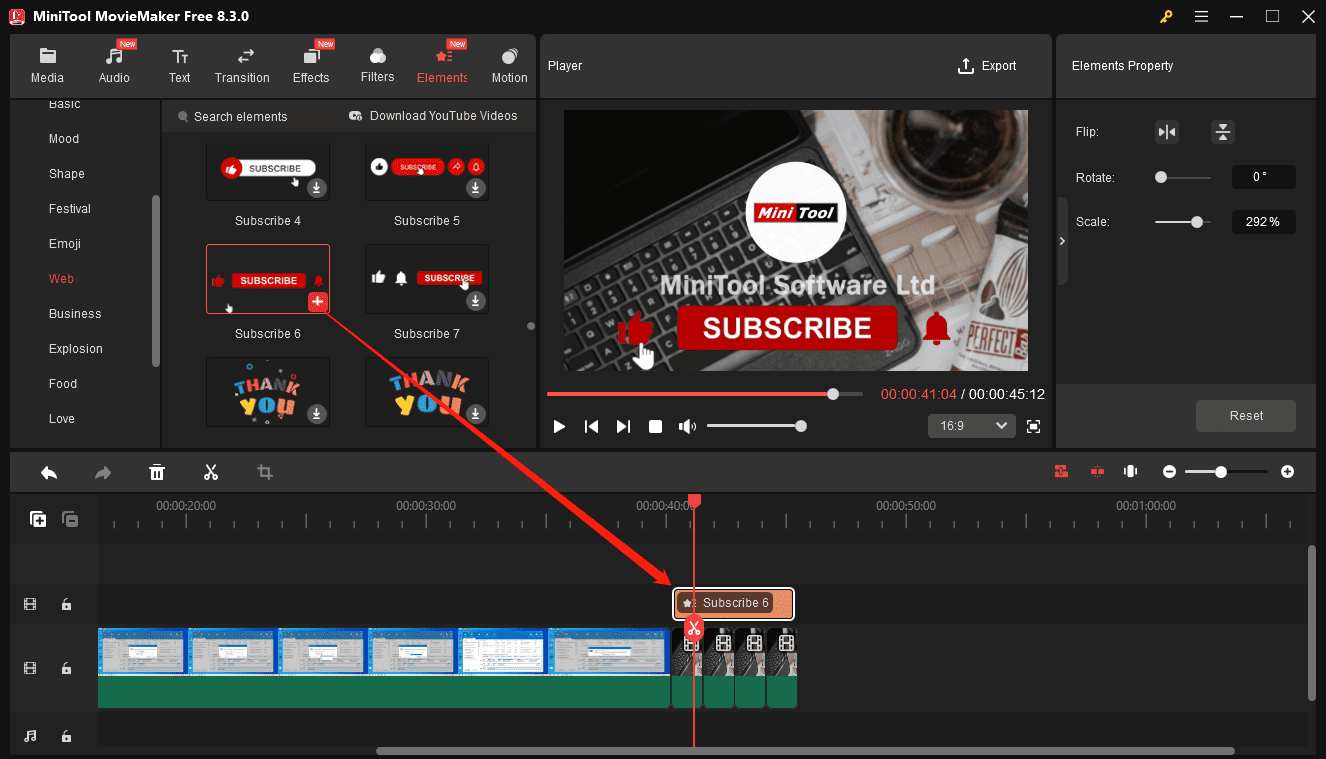Click the playhead split scissors
Screen dimensions: 1326x759
click(x=694, y=629)
